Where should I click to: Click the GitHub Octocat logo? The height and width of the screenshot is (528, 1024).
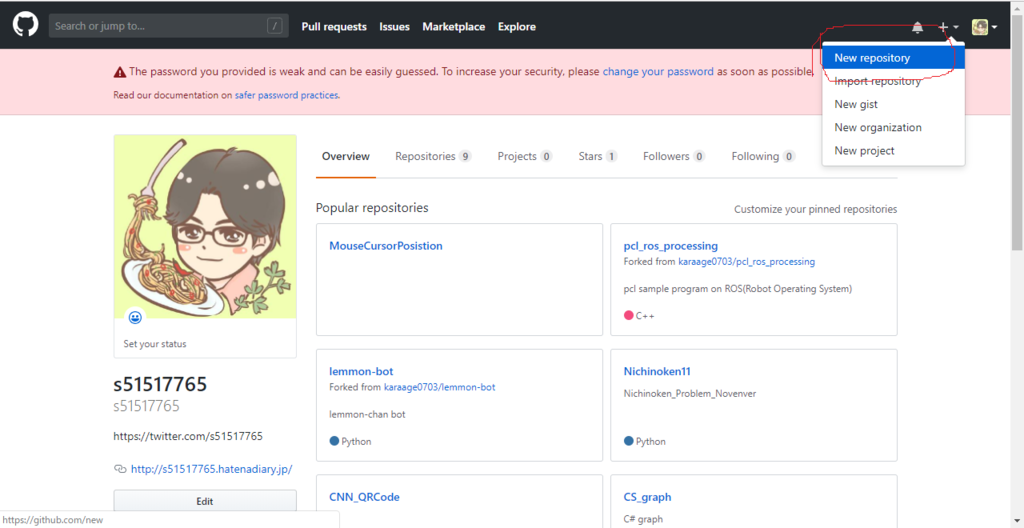(25, 26)
